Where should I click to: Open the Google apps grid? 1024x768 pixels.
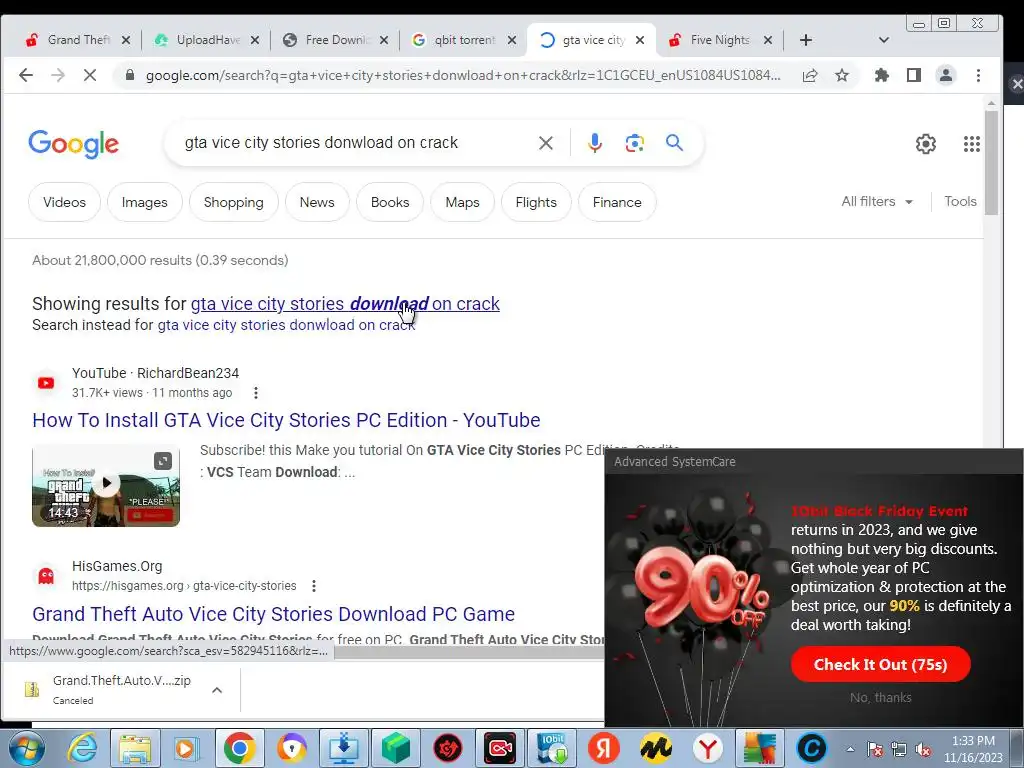(x=972, y=144)
